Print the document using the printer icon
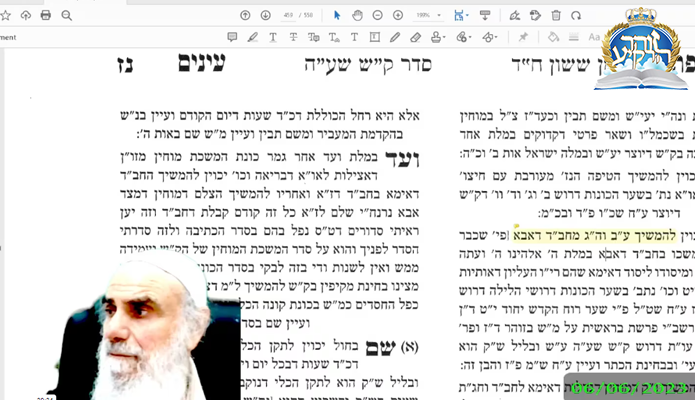Image resolution: width=695 pixels, height=400 pixels. 46,15
